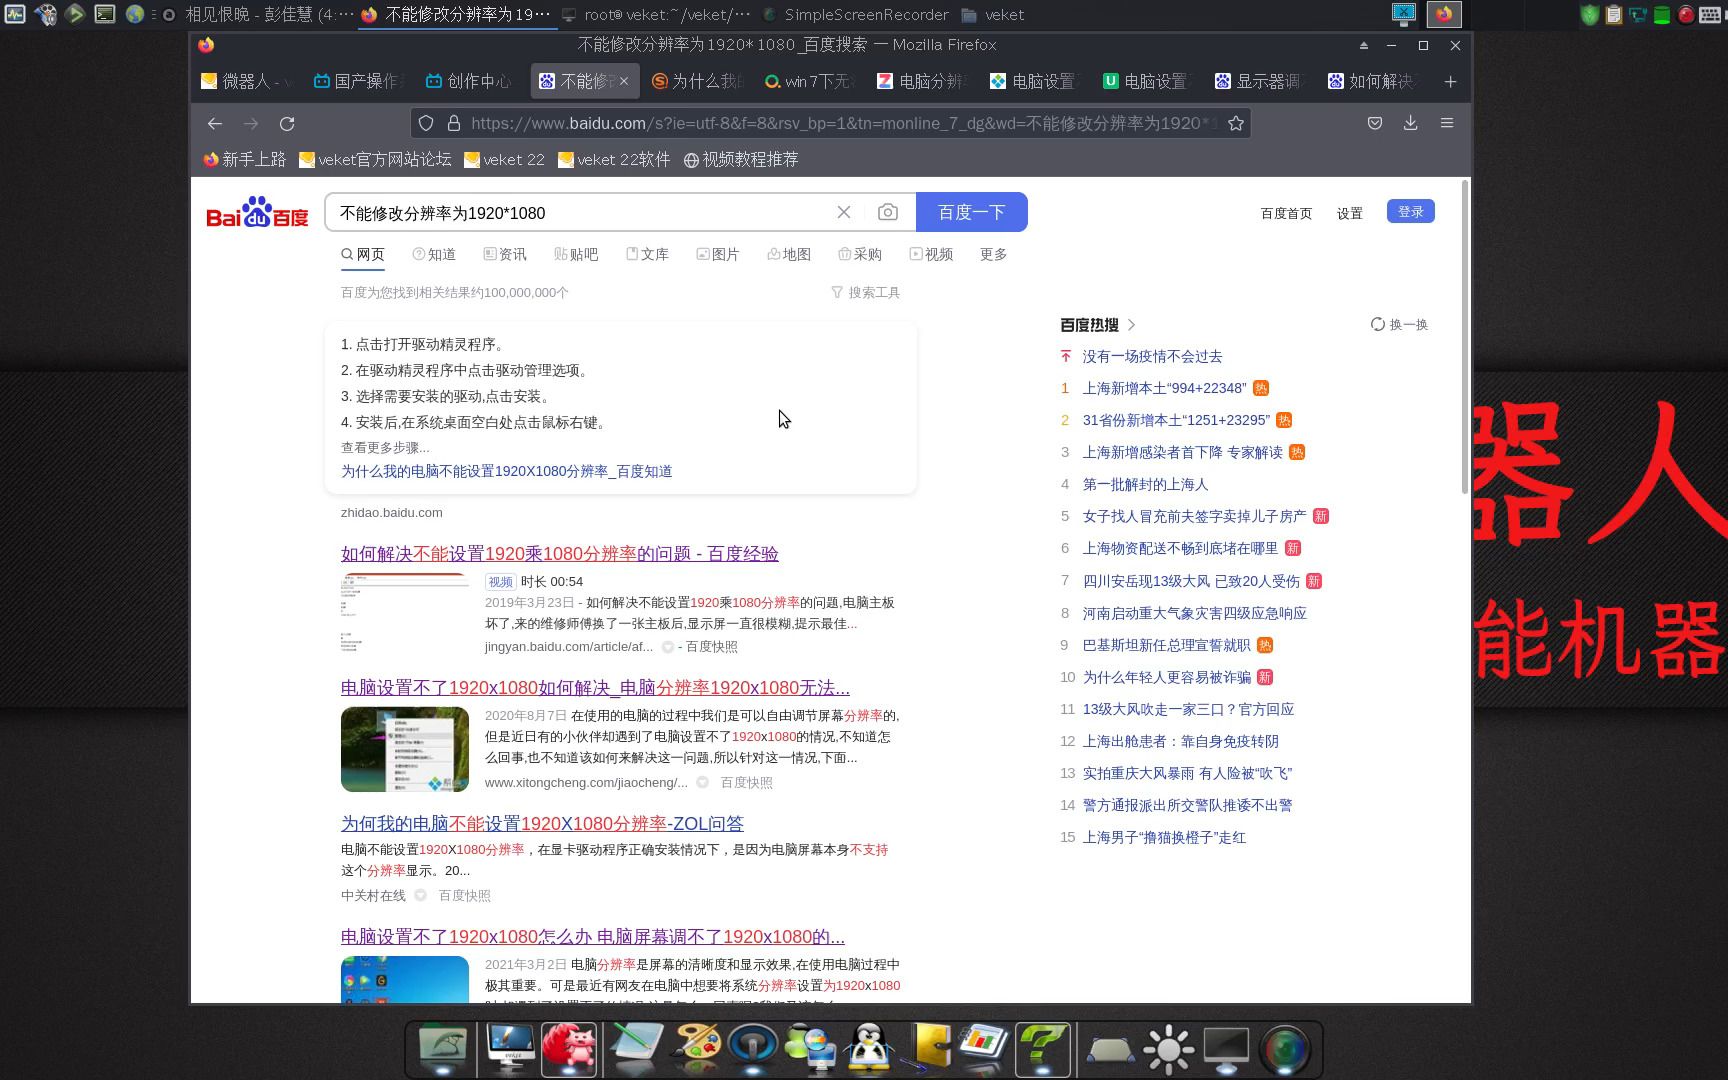Open the brightness sun icon in dock
Viewport: 1728px width, 1080px height.
coord(1168,1049)
